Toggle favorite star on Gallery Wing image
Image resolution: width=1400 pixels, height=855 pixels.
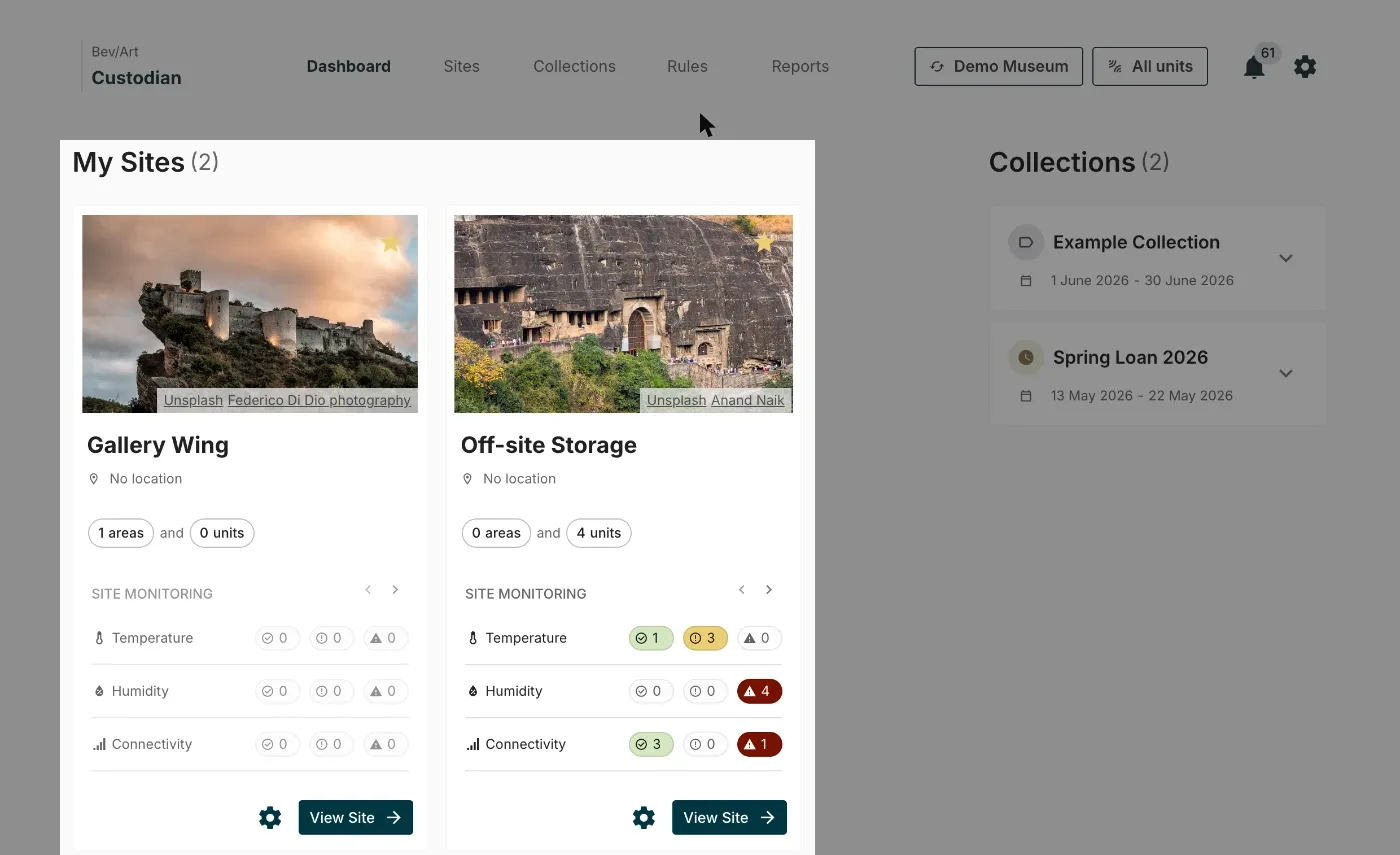(x=391, y=242)
